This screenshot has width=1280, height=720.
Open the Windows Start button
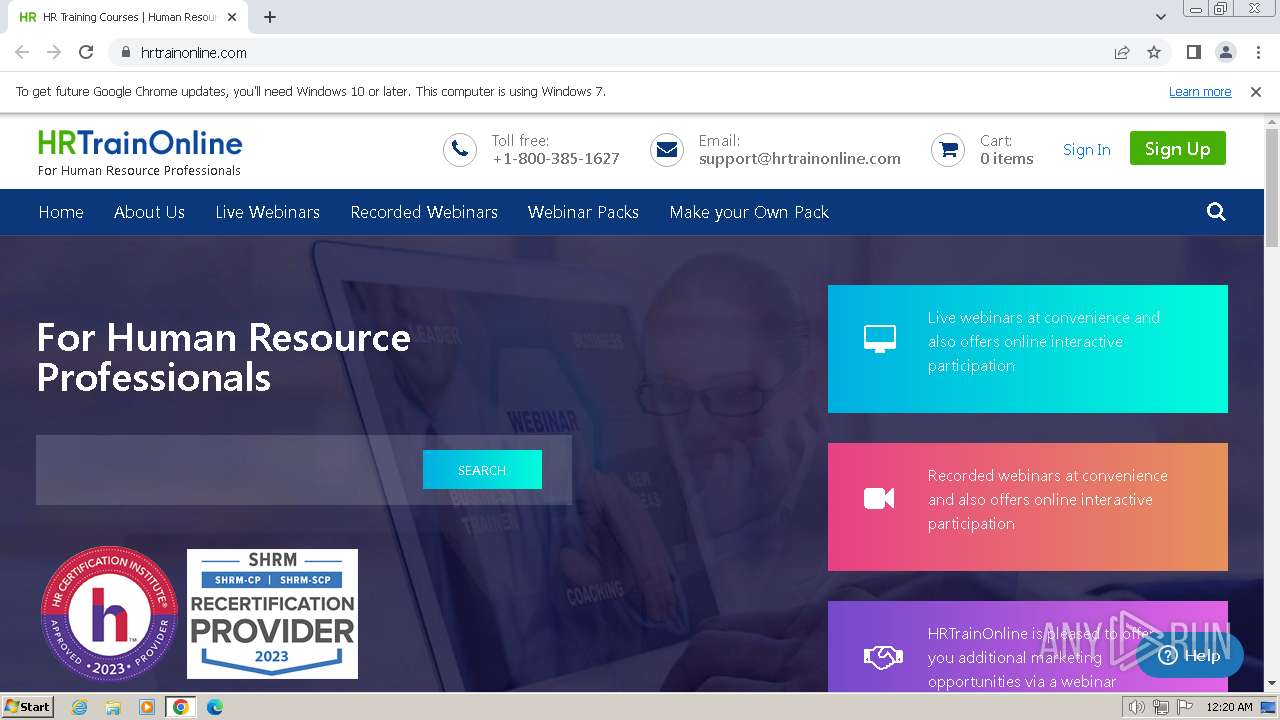(28, 707)
